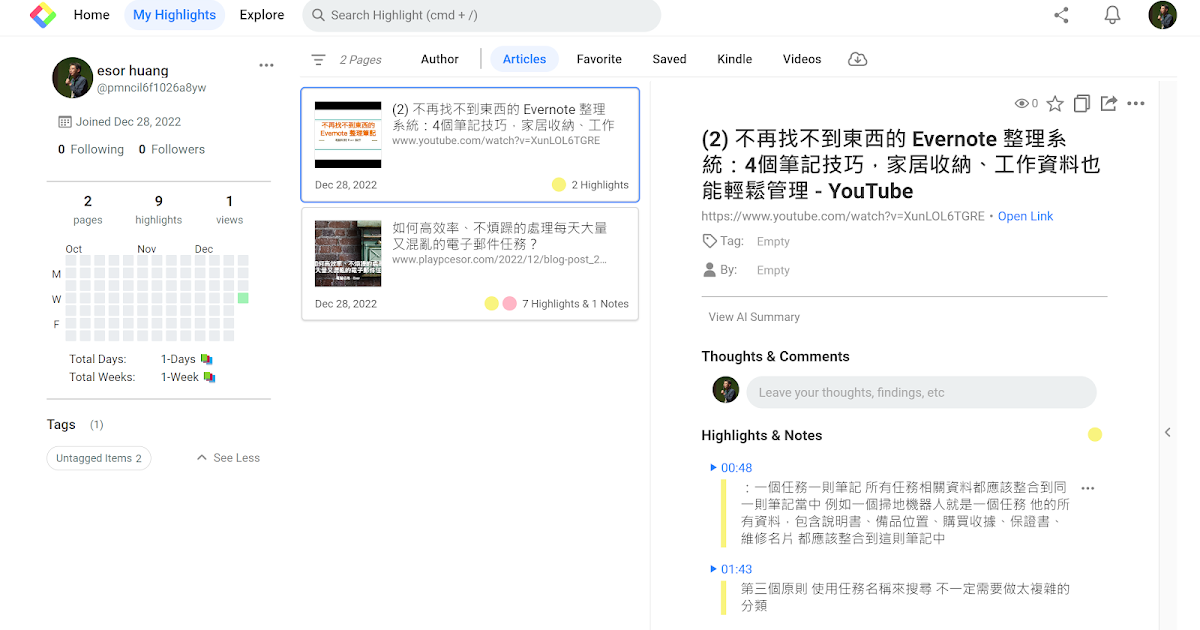This screenshot has height=630, width=1200.
Task: Open profile more options beside esor huang
Action: (x=266, y=65)
